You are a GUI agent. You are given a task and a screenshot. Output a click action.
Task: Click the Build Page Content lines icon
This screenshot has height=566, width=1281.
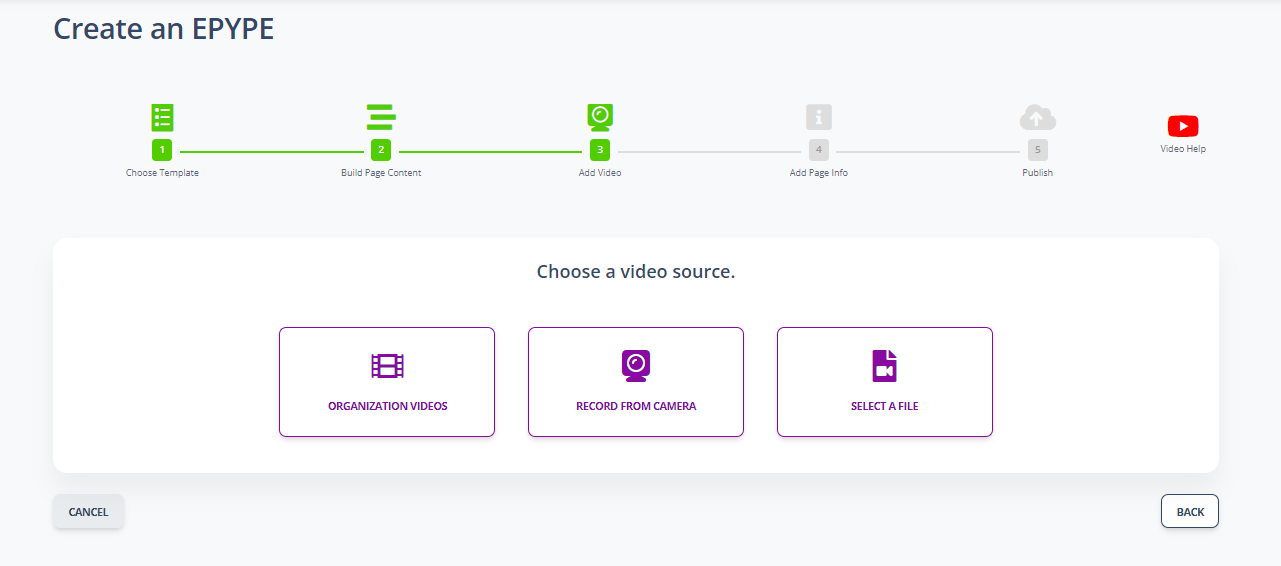tap(381, 117)
